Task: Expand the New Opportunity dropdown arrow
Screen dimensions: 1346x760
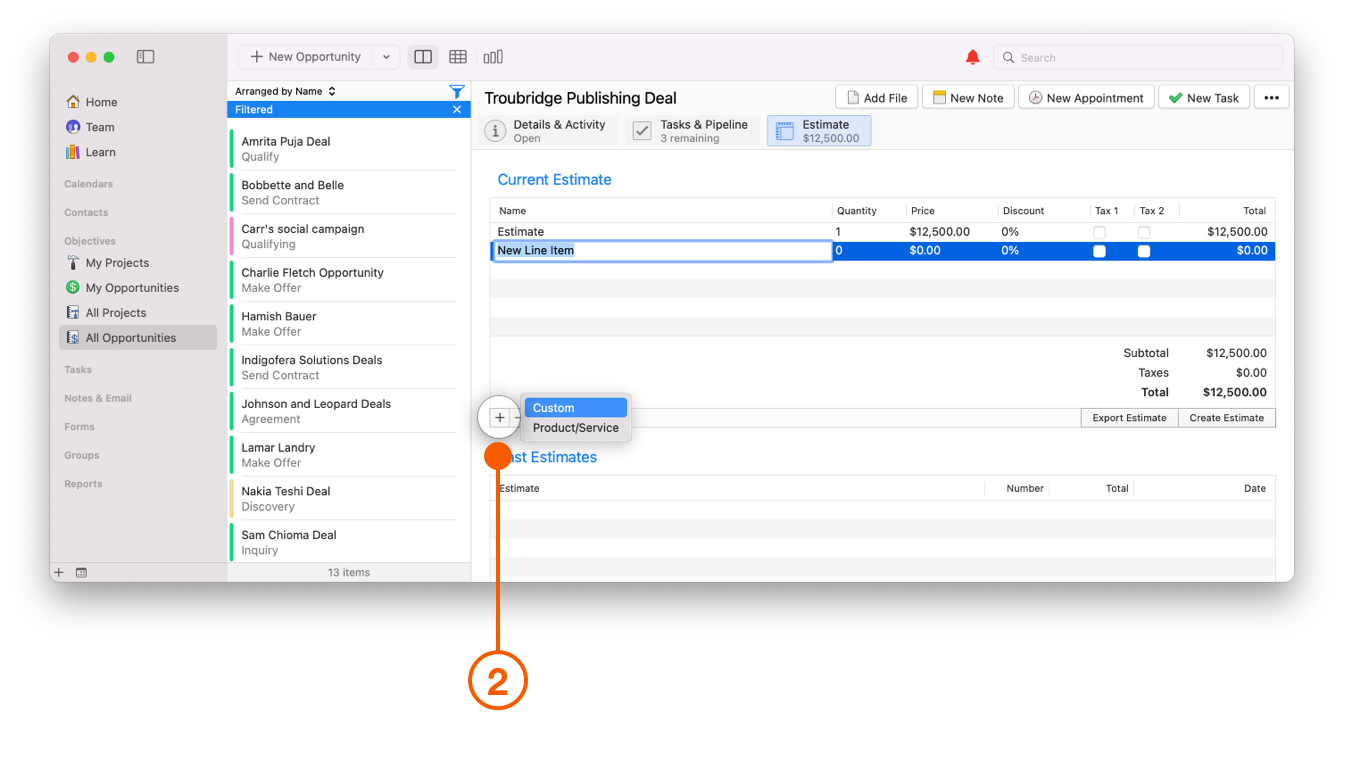Action: (386, 57)
